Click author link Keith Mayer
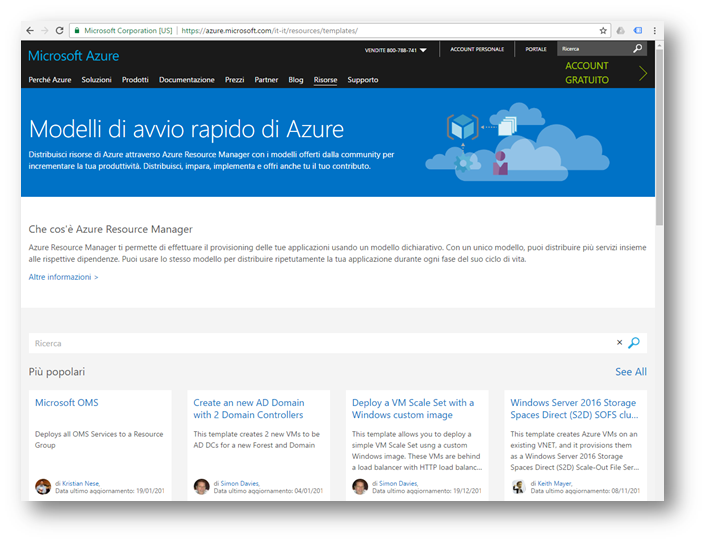This screenshot has width=706, height=543. (x=554, y=483)
